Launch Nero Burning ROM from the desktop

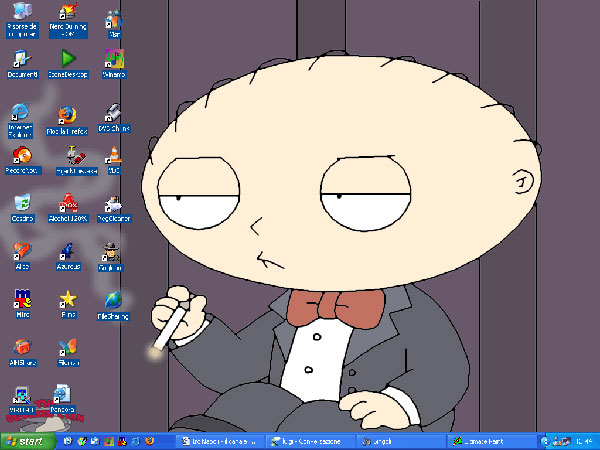click(x=68, y=20)
